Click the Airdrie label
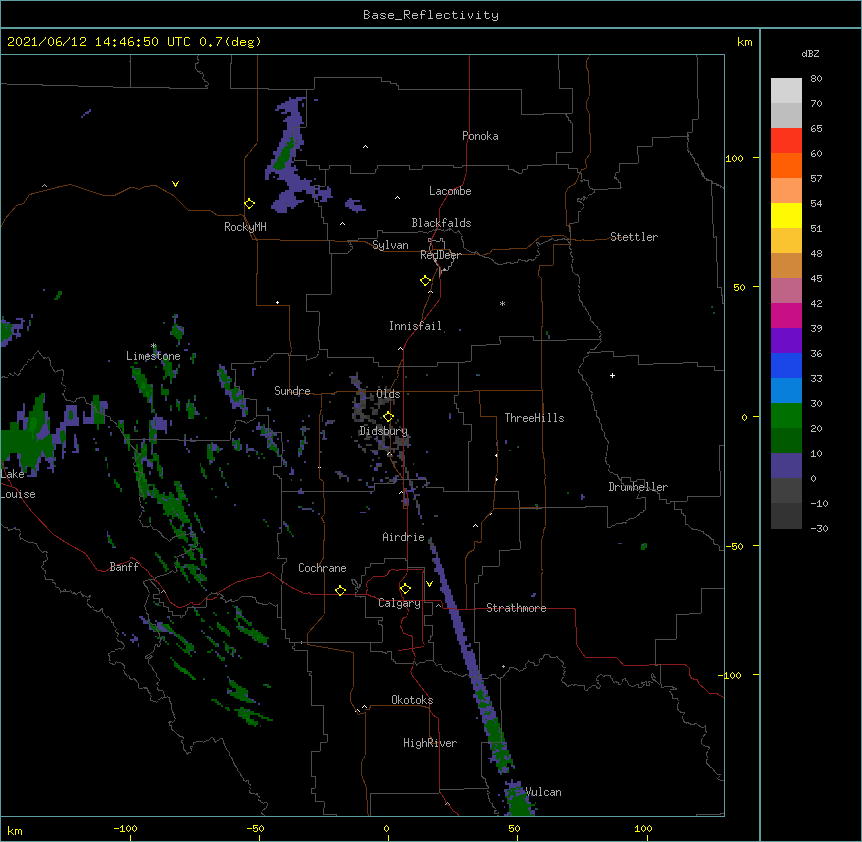This screenshot has height=842, width=862. pos(403,537)
